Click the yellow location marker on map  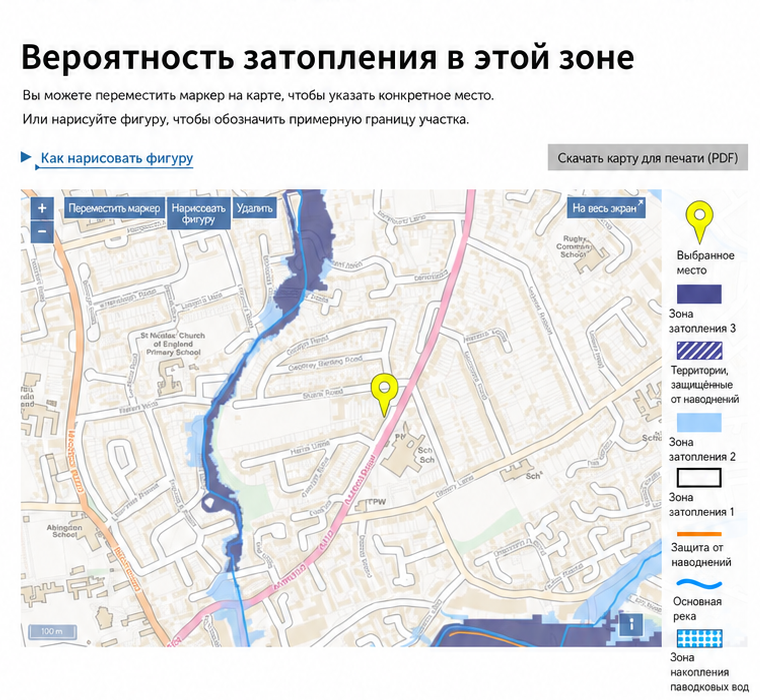[384, 395]
